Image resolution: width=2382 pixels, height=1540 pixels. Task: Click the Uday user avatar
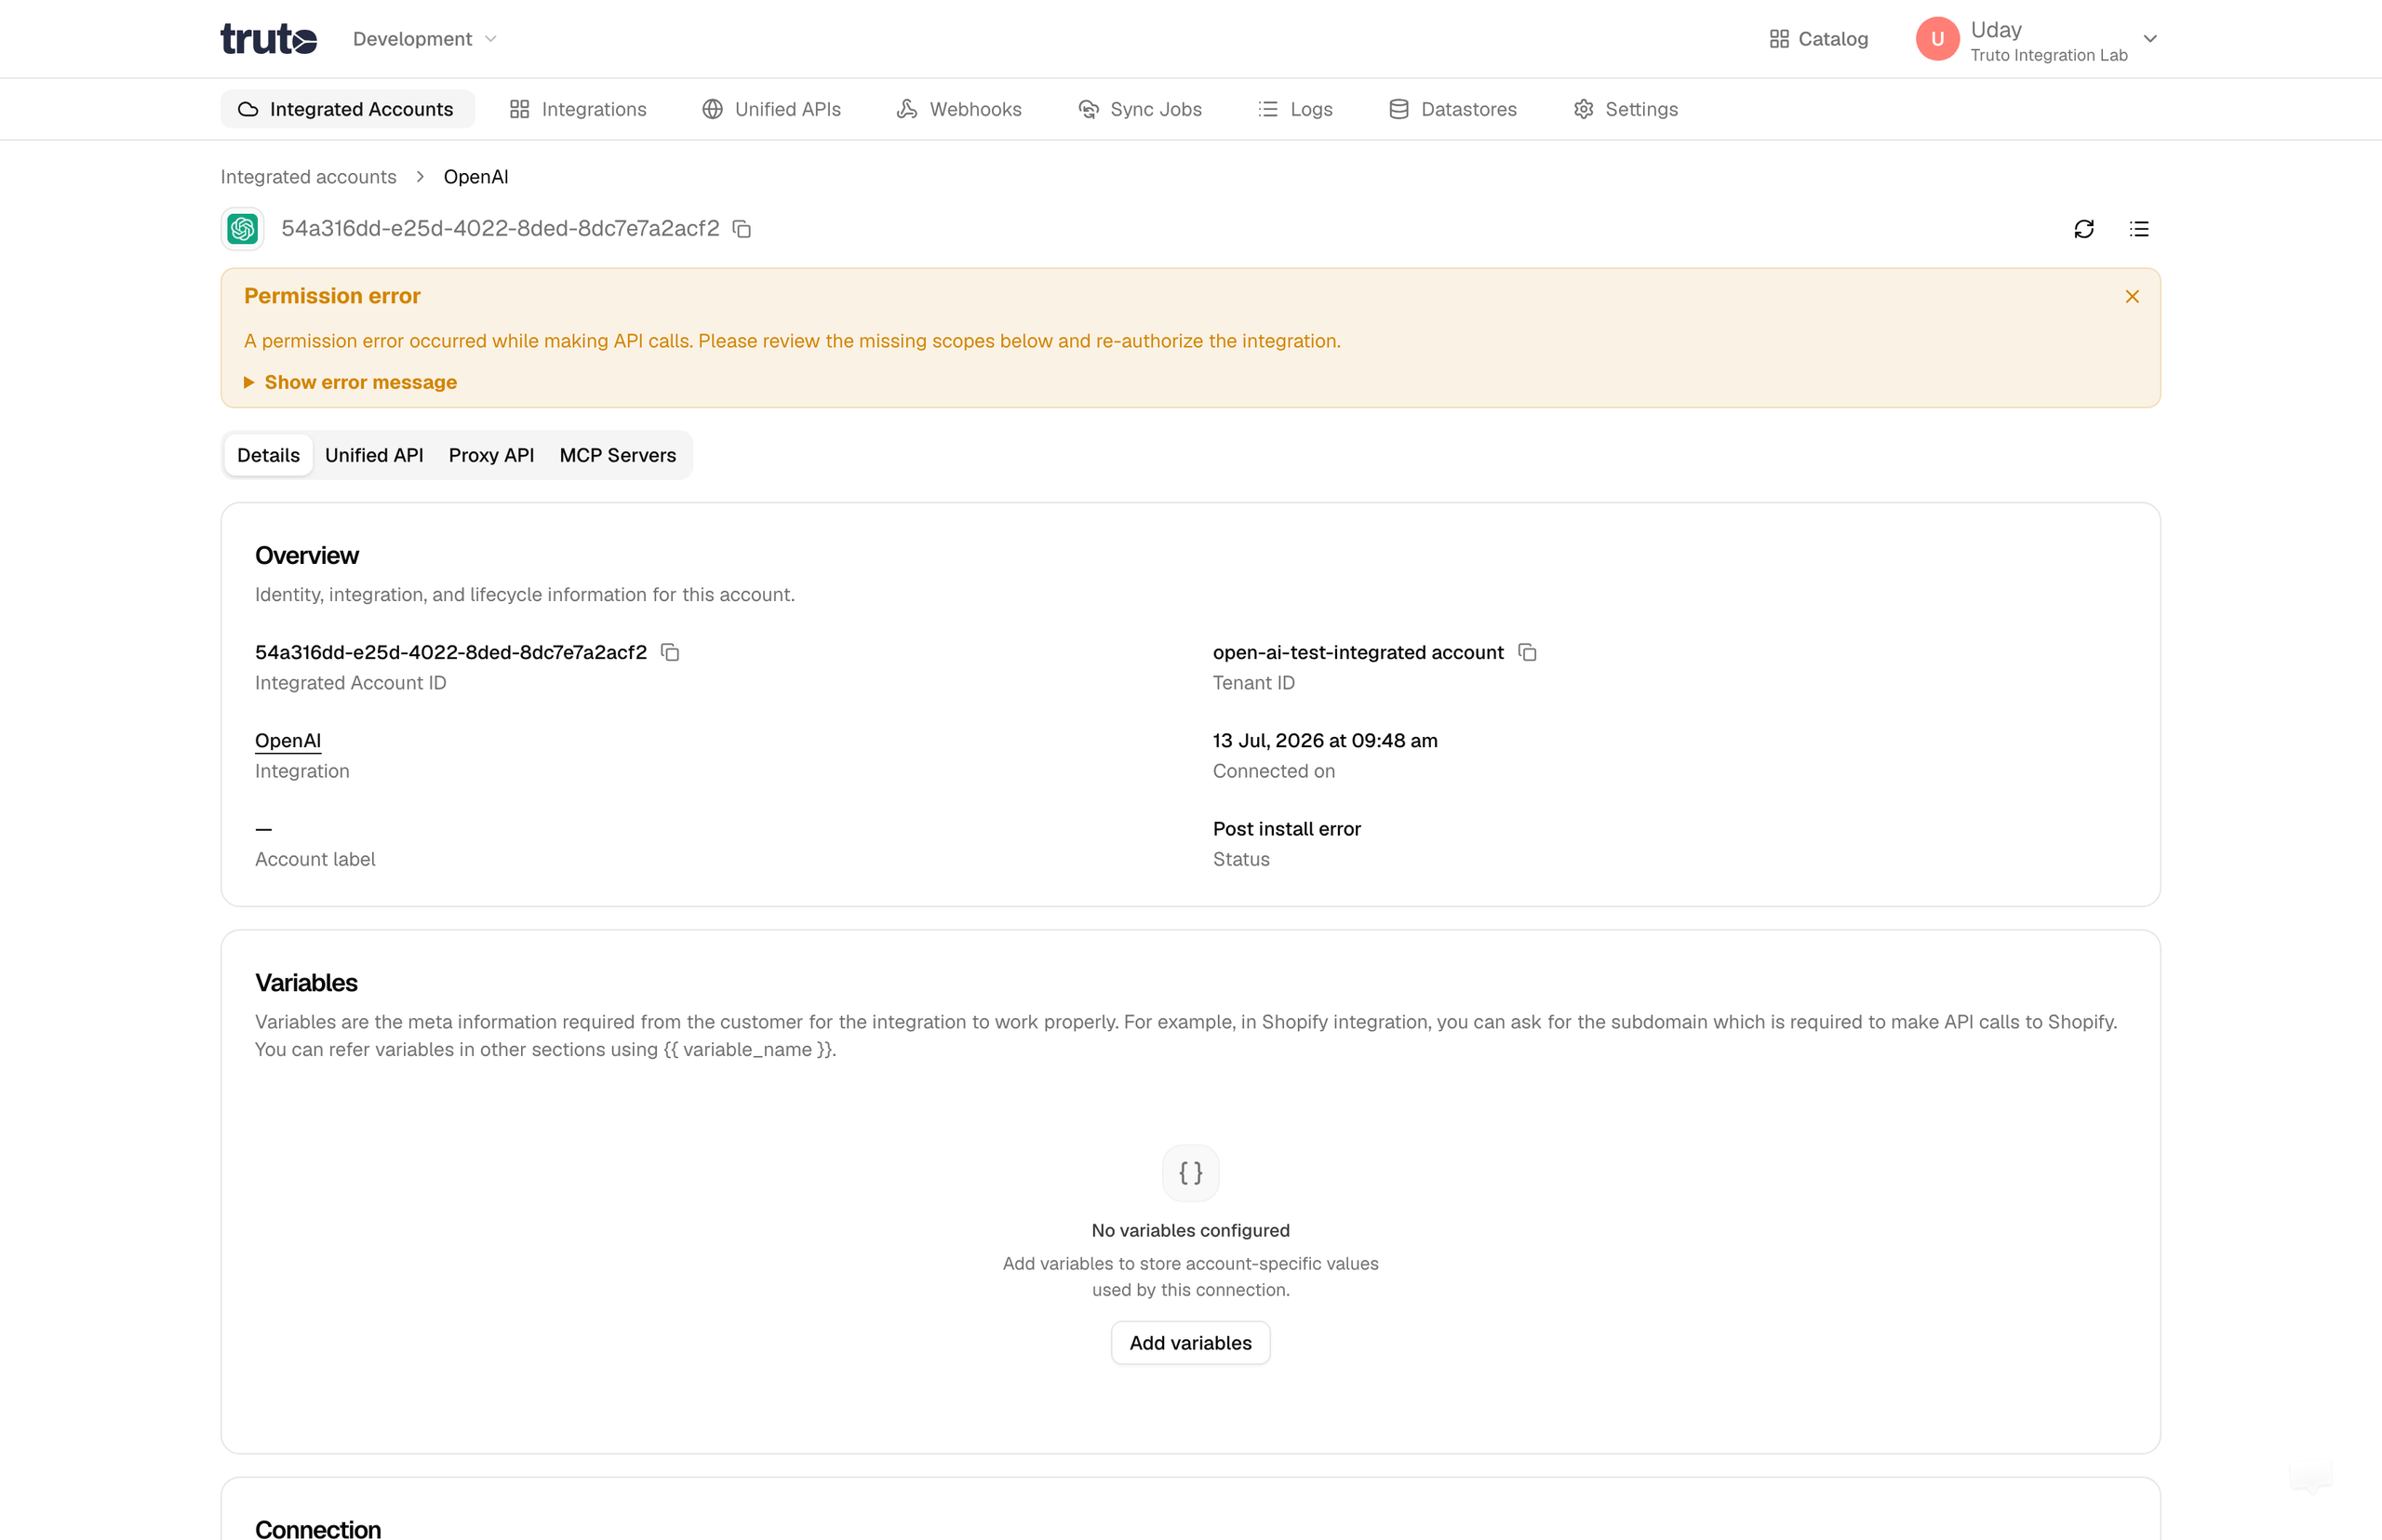point(1937,39)
